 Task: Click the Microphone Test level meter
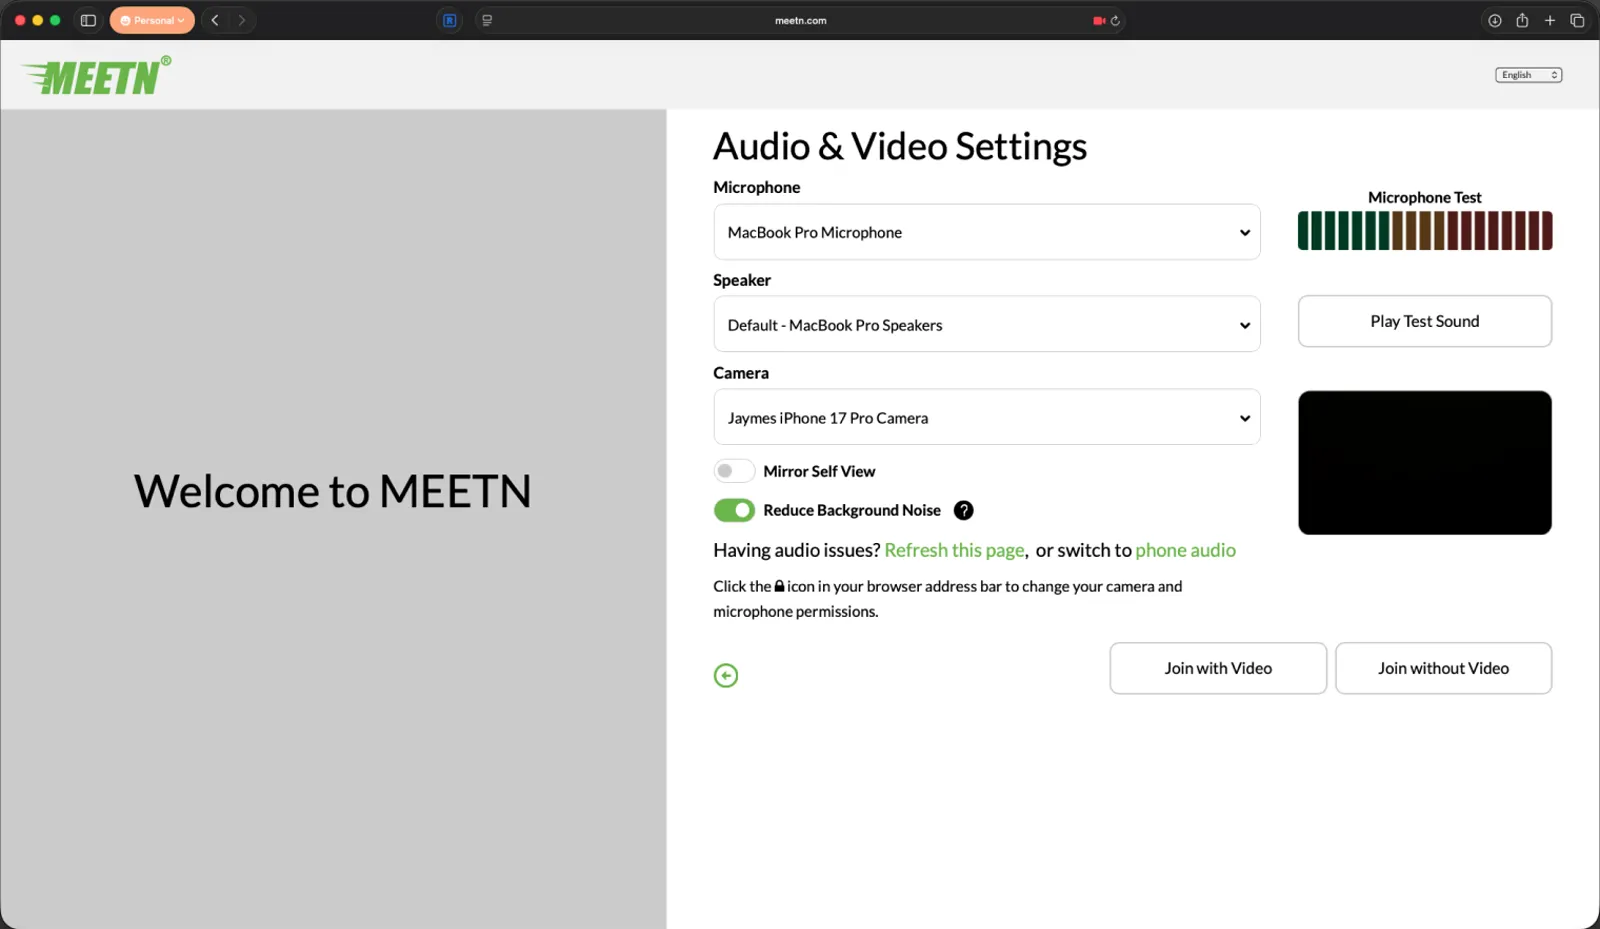[x=1425, y=230]
